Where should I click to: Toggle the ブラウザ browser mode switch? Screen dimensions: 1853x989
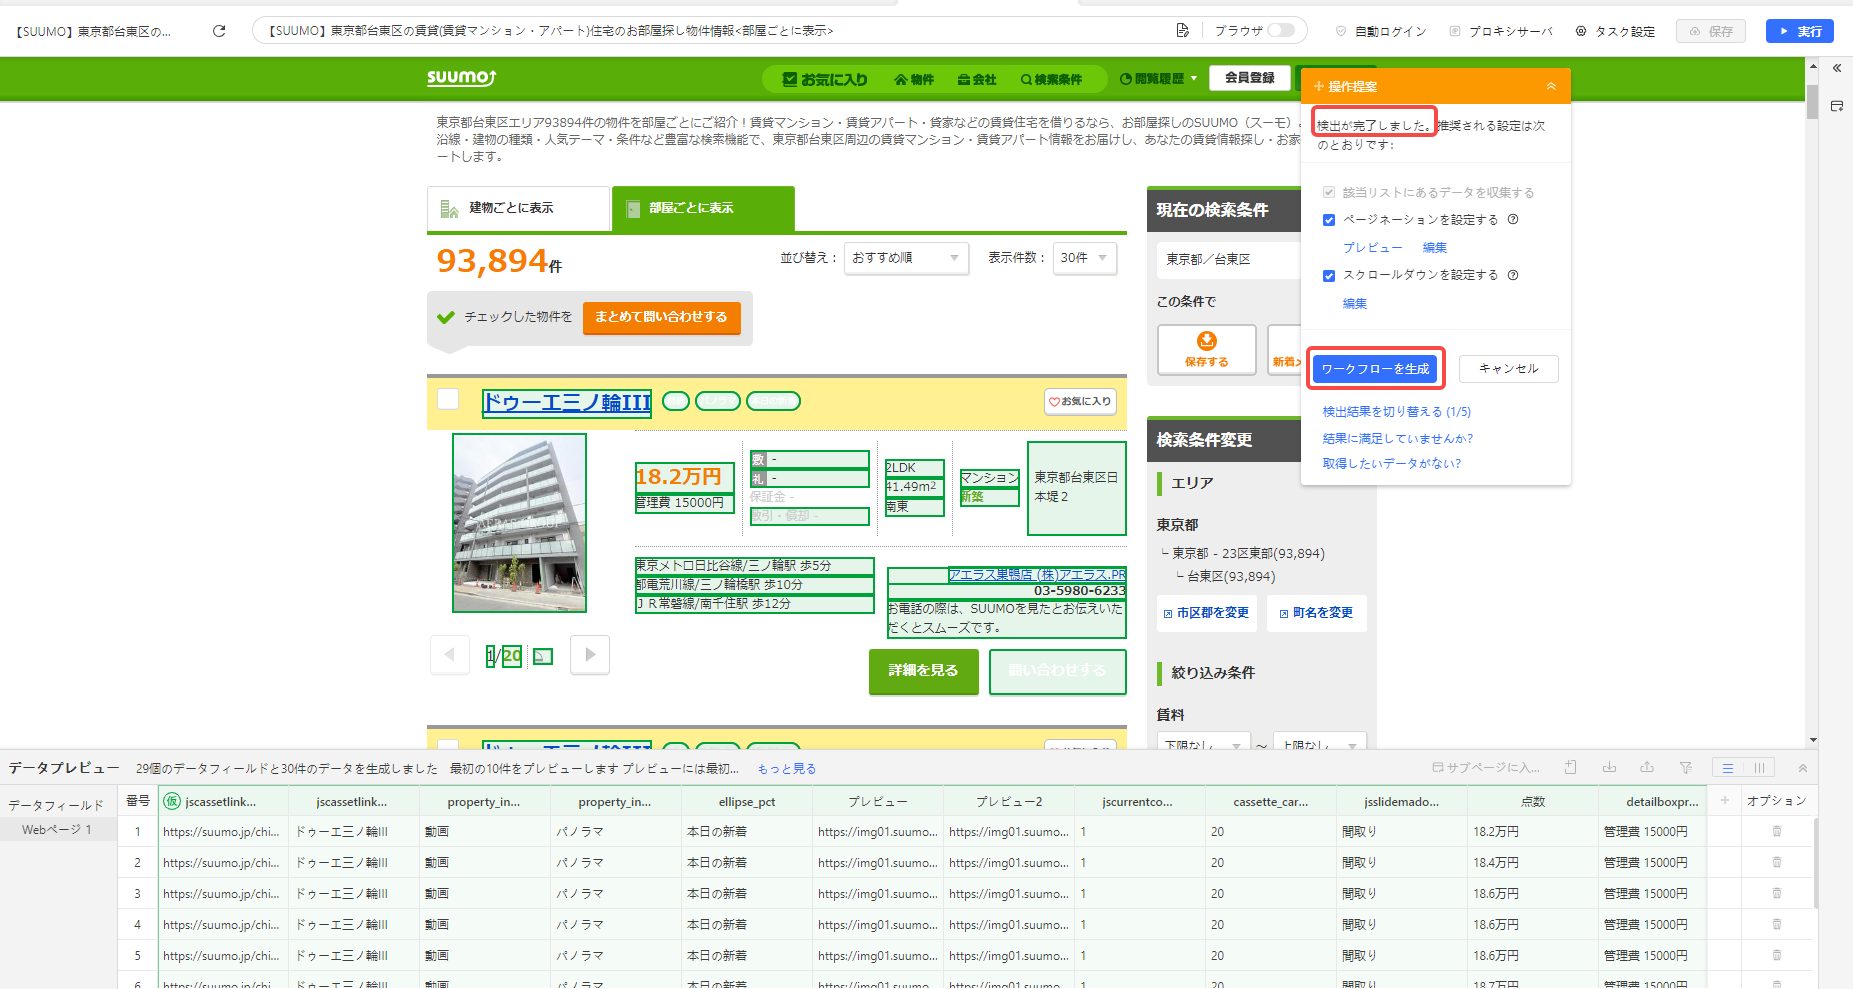click(x=1281, y=30)
